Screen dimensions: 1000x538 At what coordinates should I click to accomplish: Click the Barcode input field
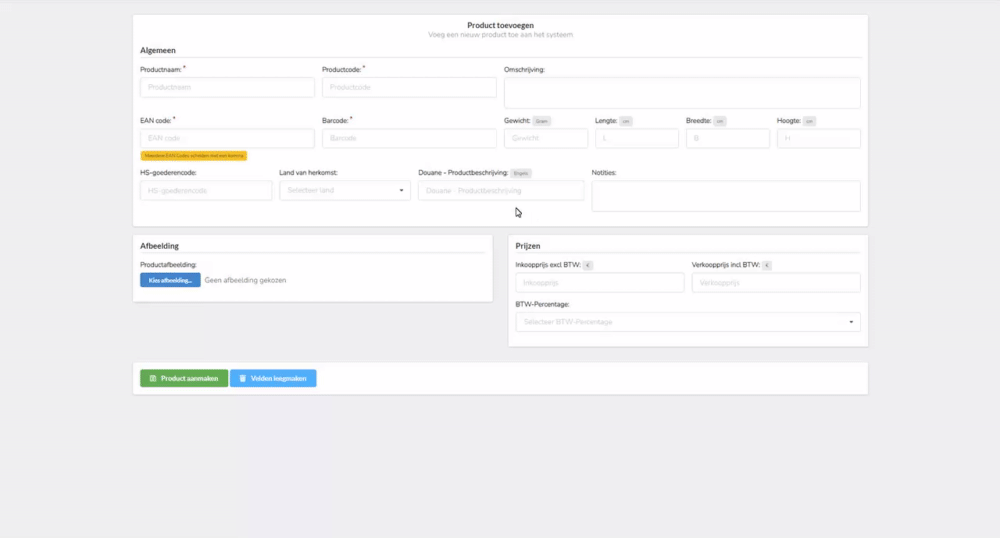[x=409, y=138]
